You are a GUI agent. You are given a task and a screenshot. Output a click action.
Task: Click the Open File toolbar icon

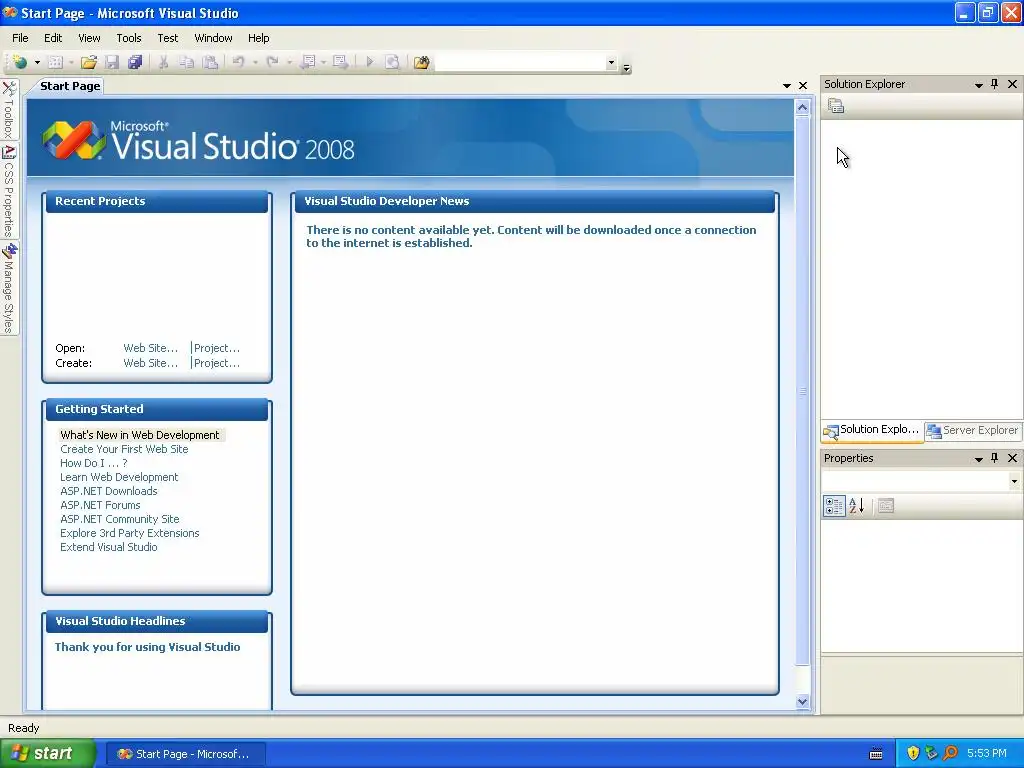pyautogui.click(x=89, y=62)
